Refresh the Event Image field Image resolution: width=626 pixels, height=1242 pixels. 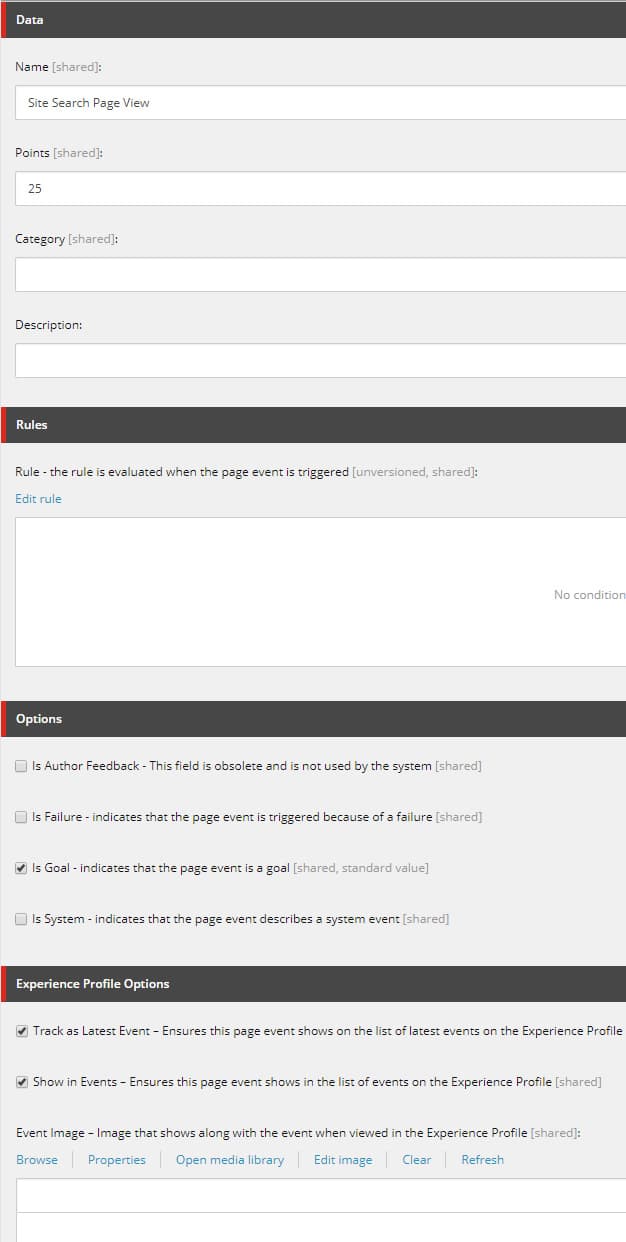point(482,1160)
